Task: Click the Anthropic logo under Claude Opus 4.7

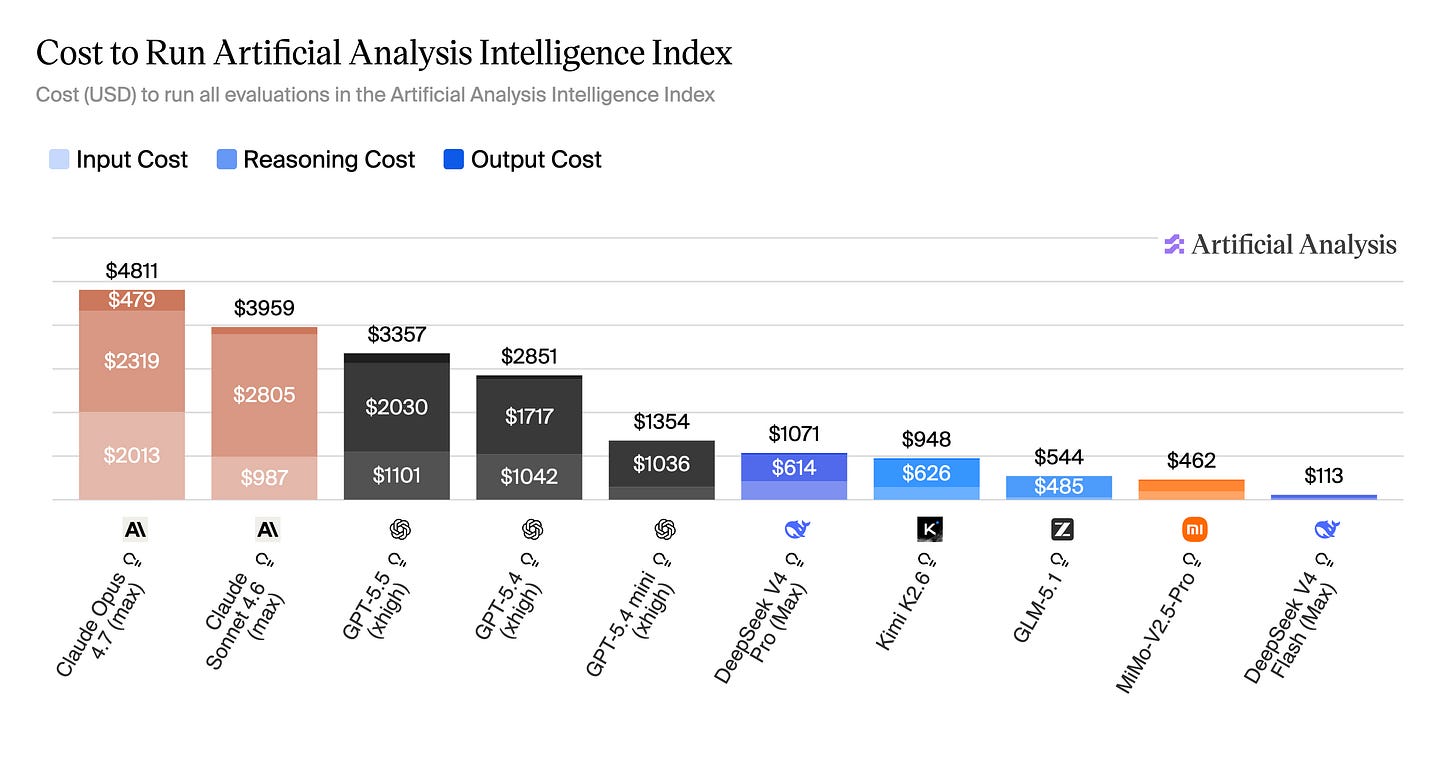Action: tap(133, 529)
